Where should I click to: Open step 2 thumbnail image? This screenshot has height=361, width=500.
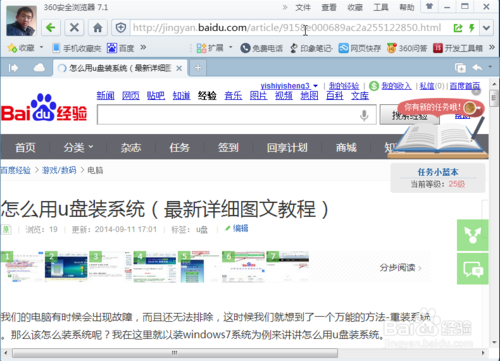tap(66, 267)
